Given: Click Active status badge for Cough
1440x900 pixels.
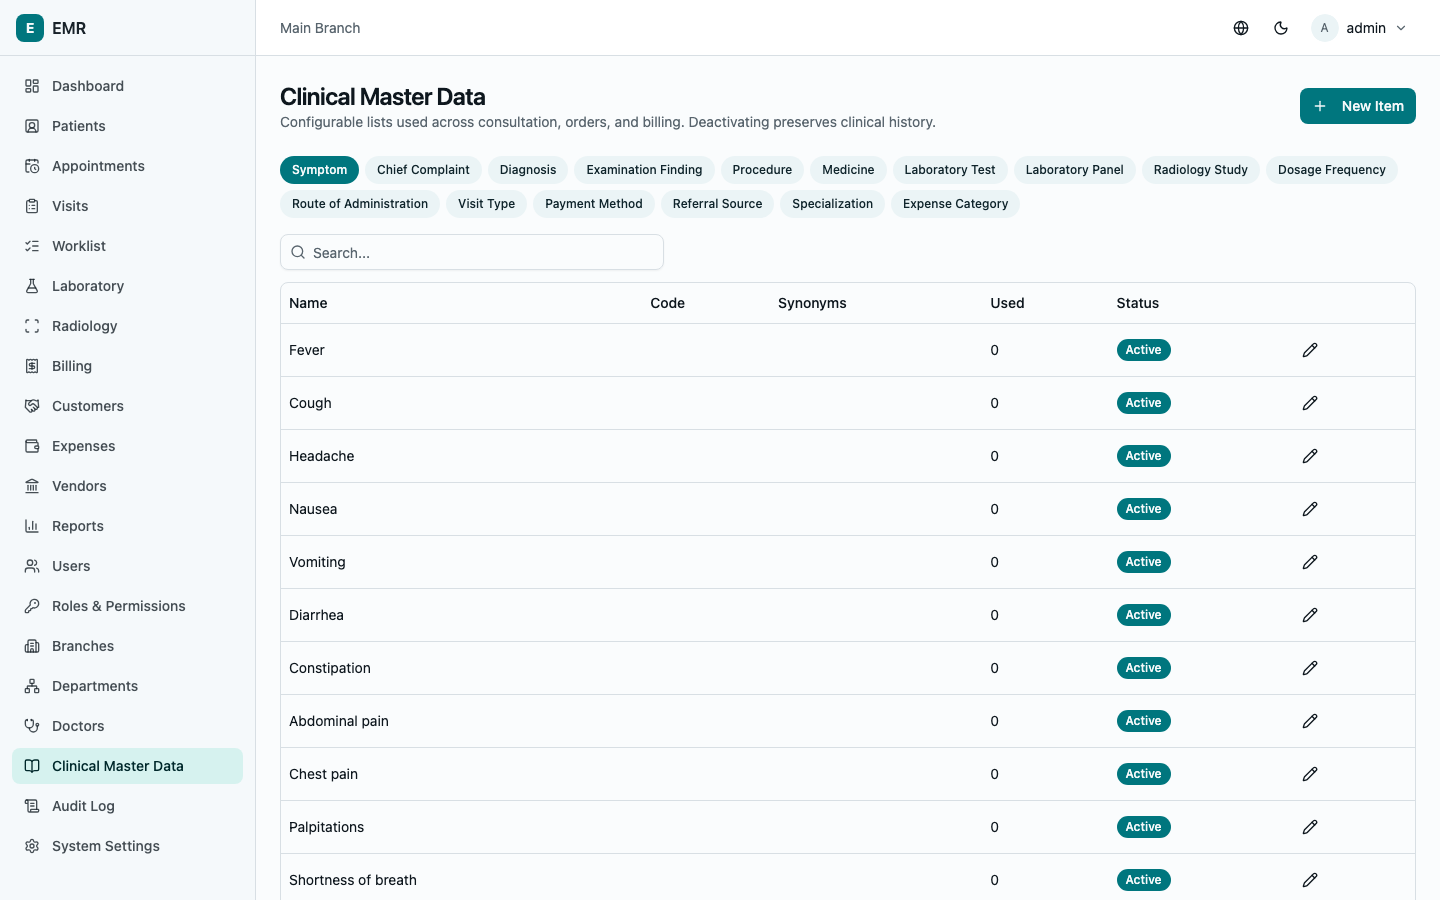Looking at the screenshot, I should [x=1143, y=403].
